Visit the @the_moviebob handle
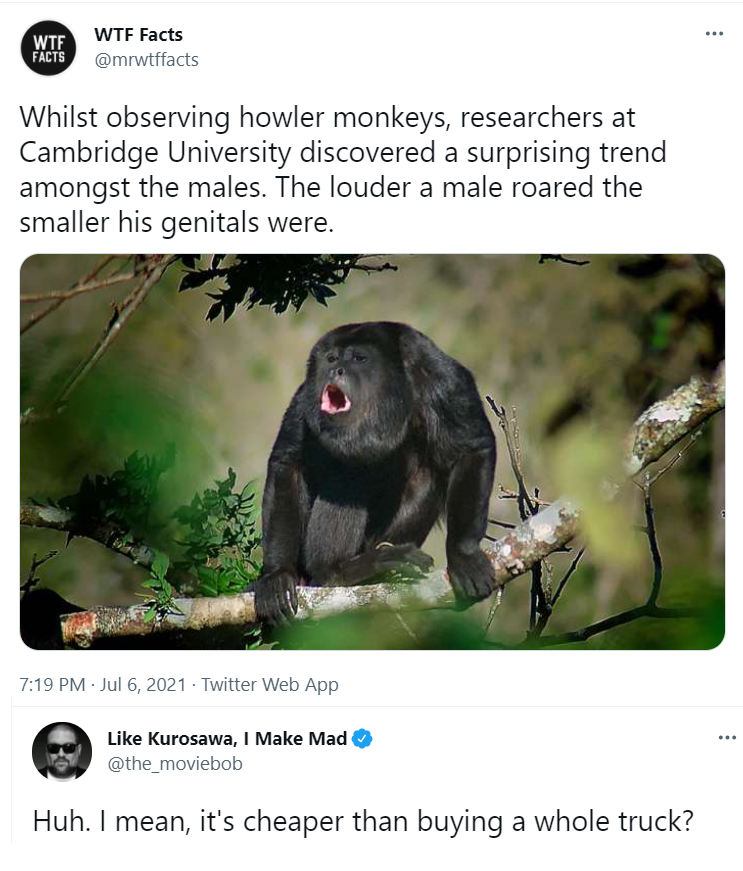Viewport: 743px width, 871px height. click(x=175, y=764)
